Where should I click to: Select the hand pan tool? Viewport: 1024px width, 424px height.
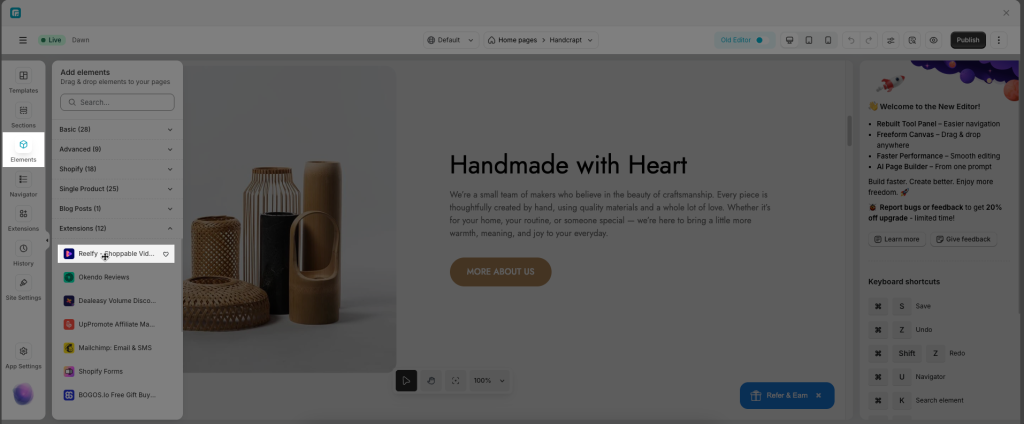431,380
